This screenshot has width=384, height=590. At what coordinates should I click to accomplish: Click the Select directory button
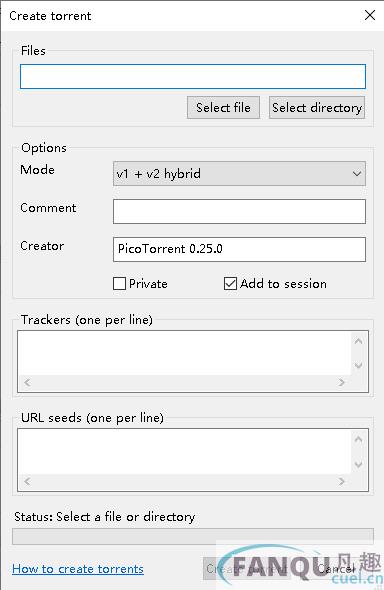tap(317, 108)
